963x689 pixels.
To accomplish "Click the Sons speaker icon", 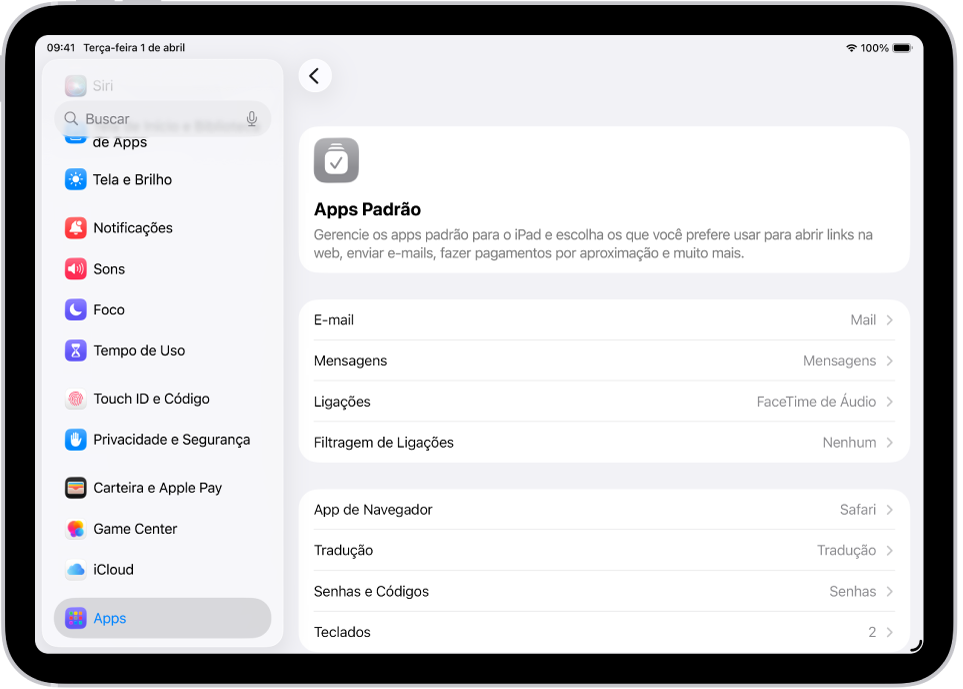I will click(73, 268).
